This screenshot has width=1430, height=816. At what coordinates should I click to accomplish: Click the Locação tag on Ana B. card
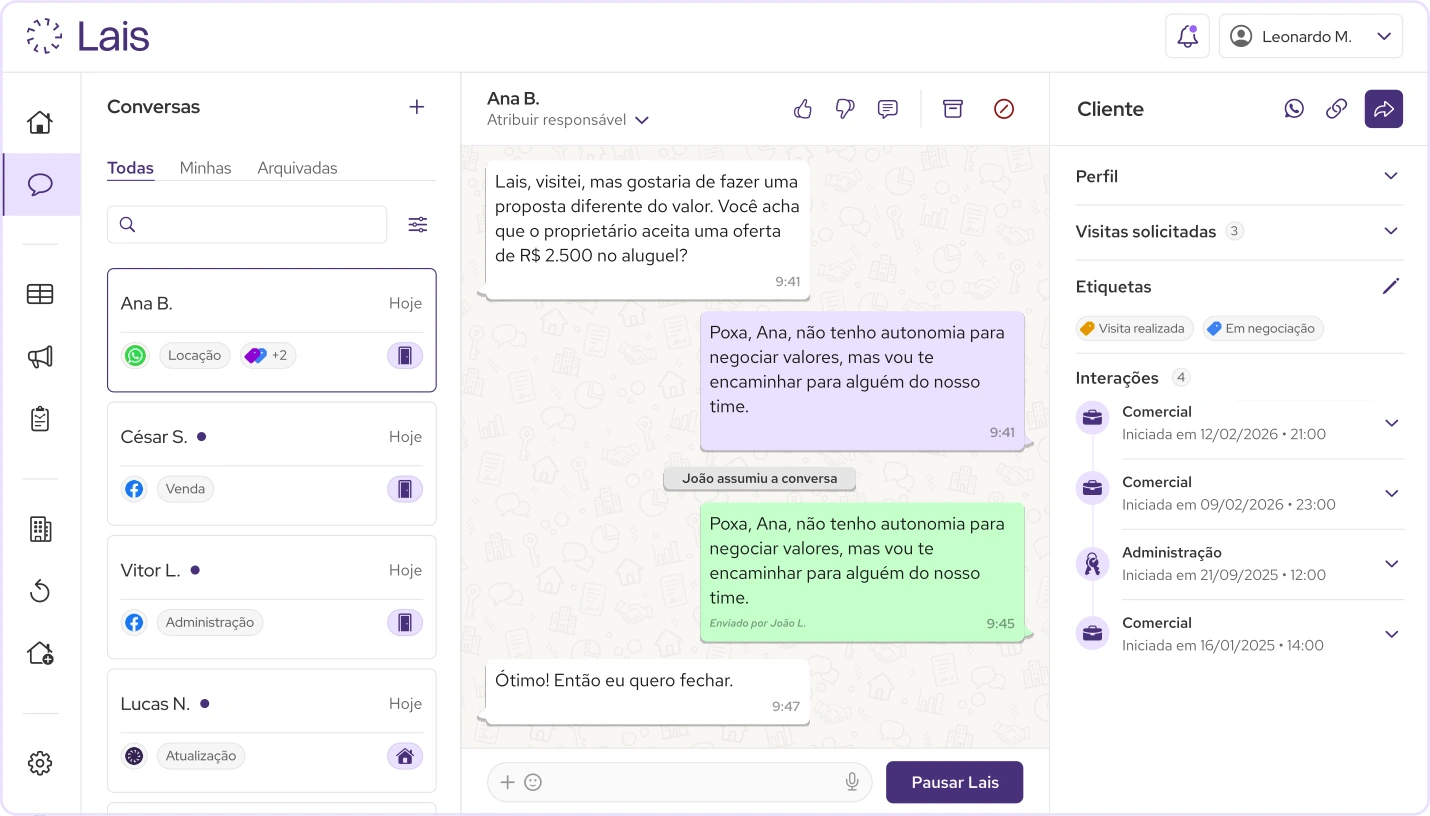(195, 355)
